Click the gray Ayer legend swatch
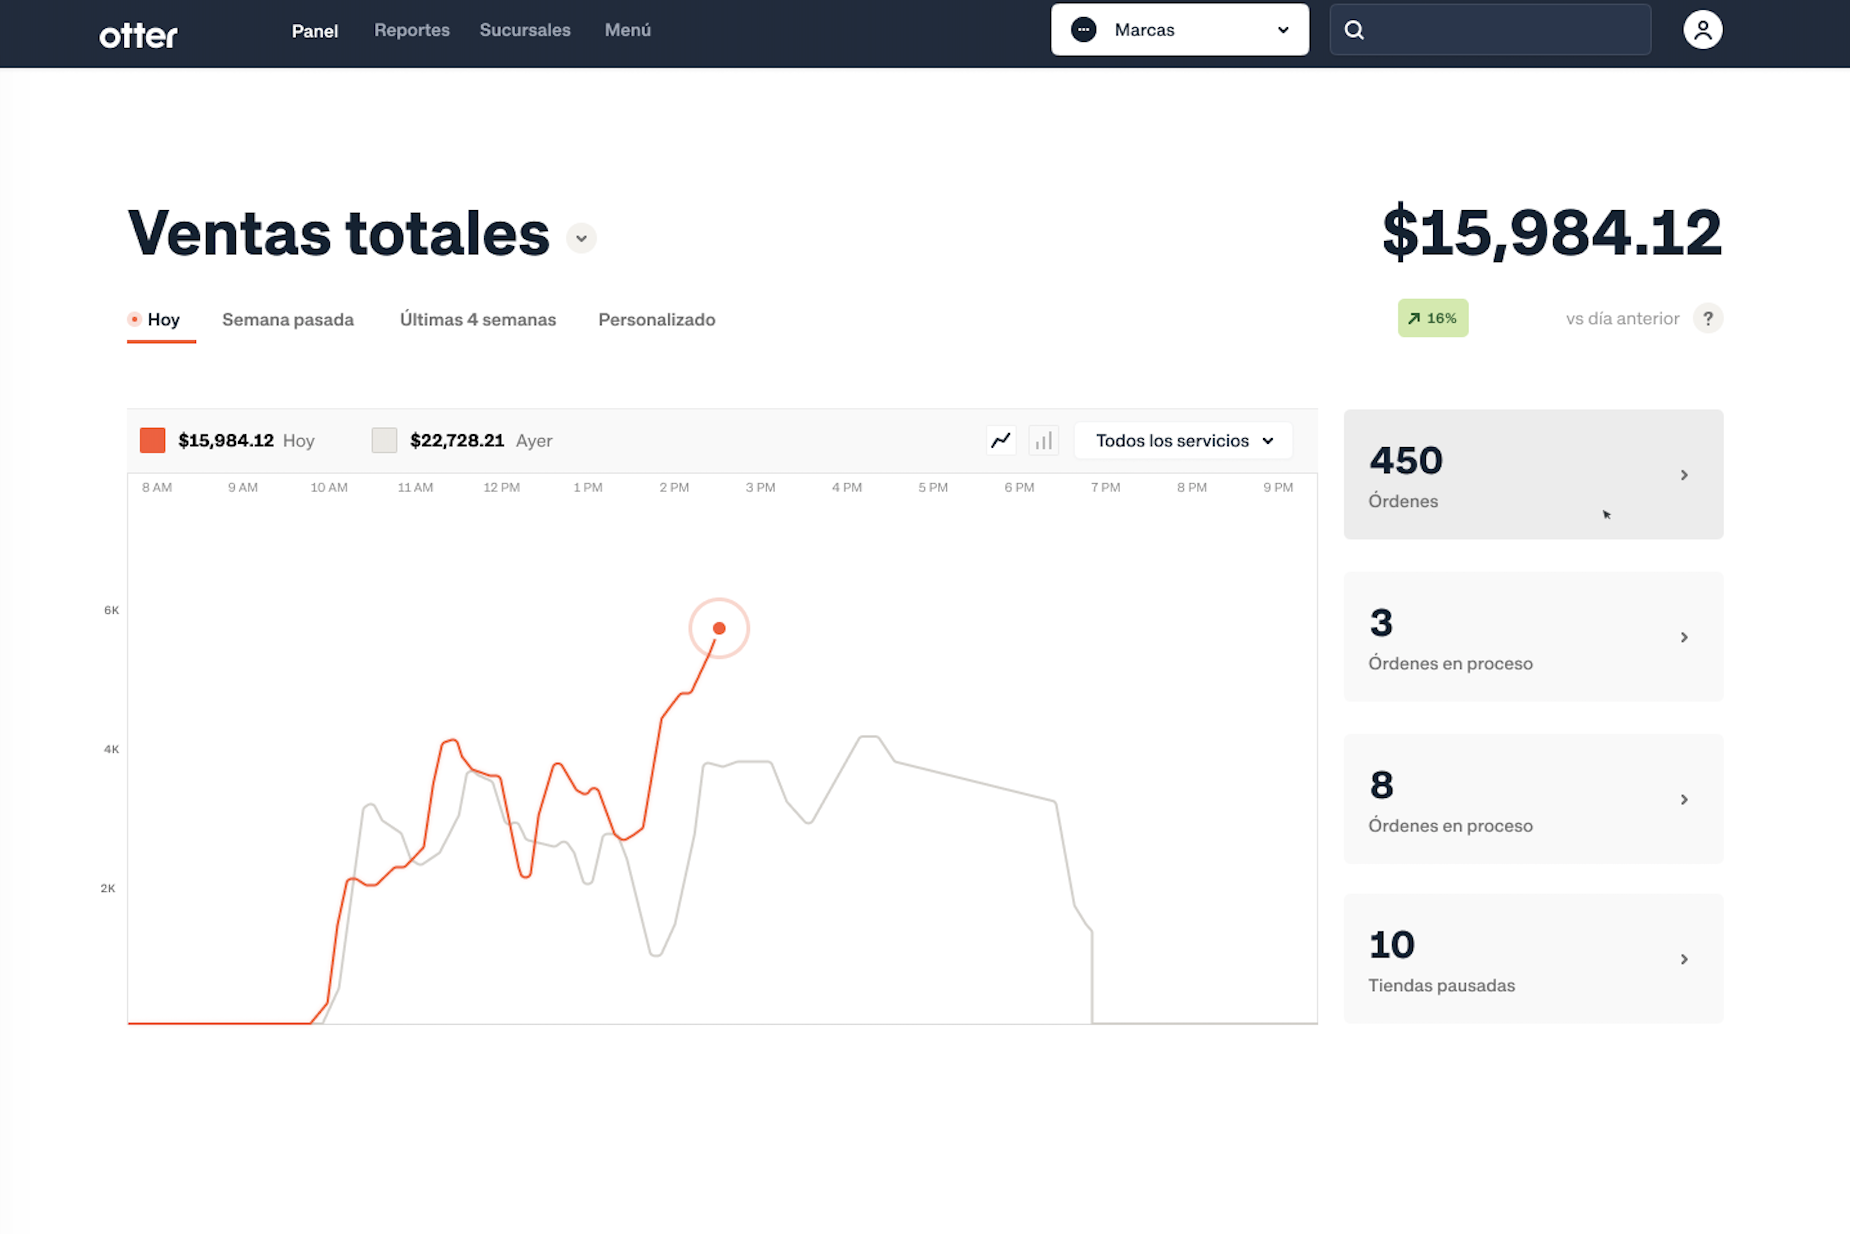1850x1234 pixels. pyautogui.click(x=384, y=440)
